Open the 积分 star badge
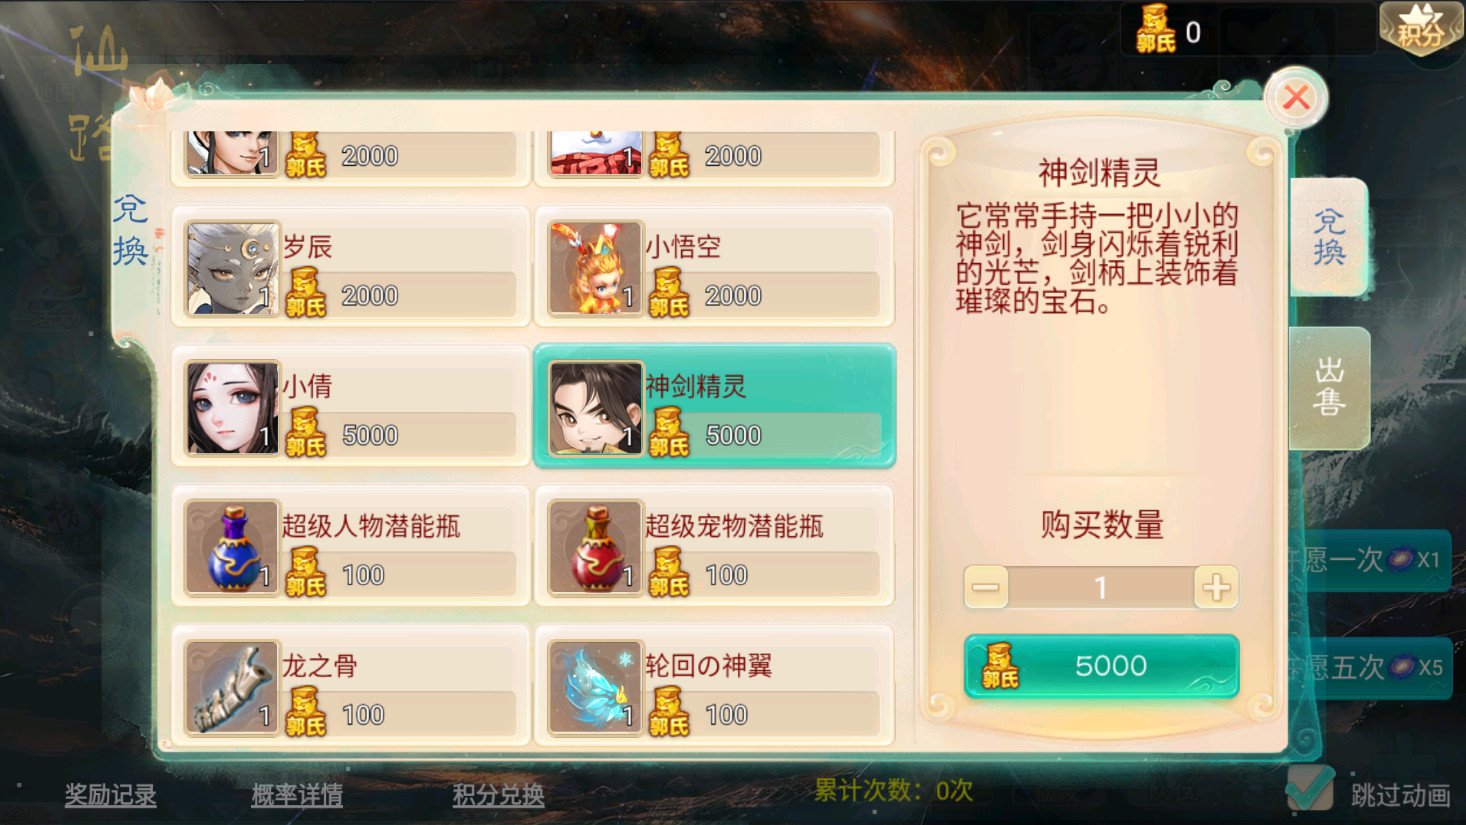Screen dimensions: 1466x825 coord(1421,28)
